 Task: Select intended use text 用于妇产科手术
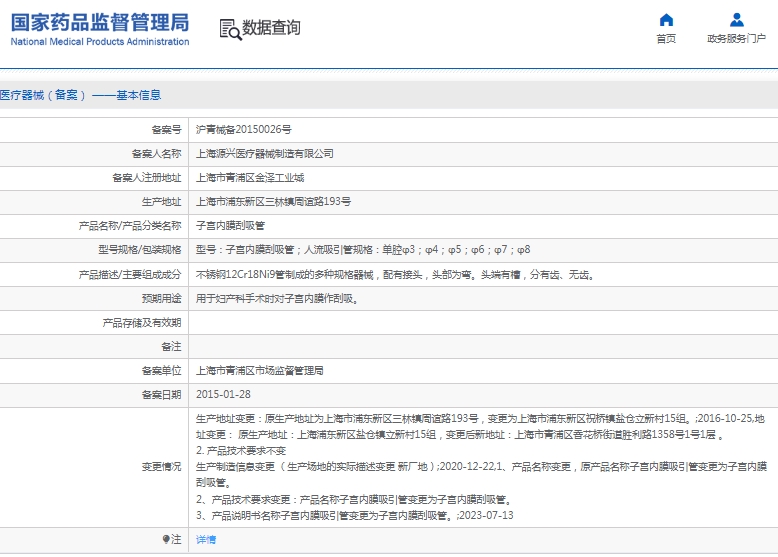(277, 299)
